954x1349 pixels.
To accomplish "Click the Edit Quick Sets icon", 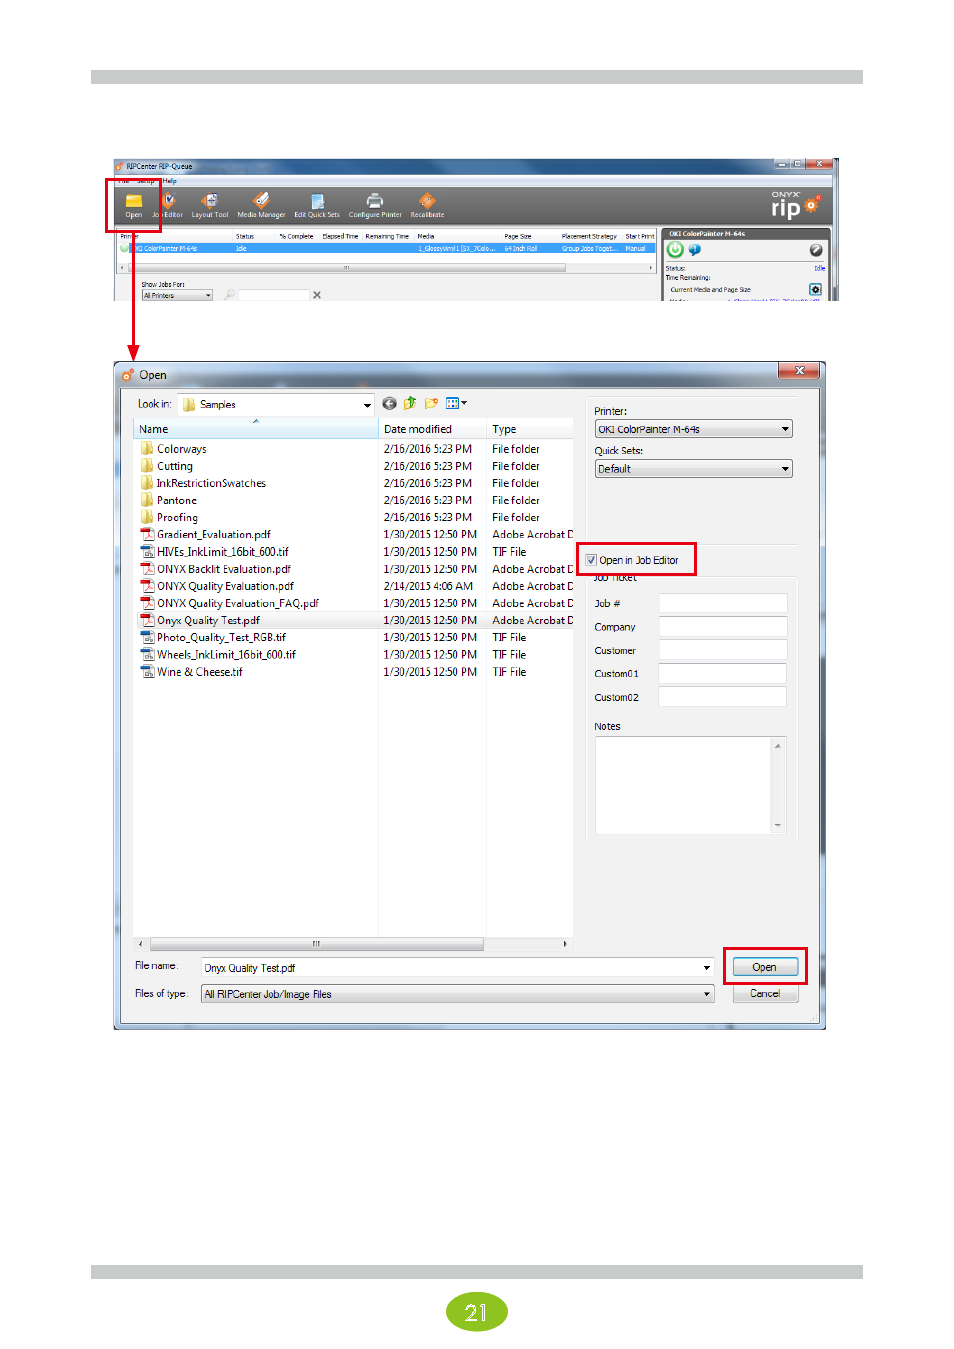I will coord(317,204).
